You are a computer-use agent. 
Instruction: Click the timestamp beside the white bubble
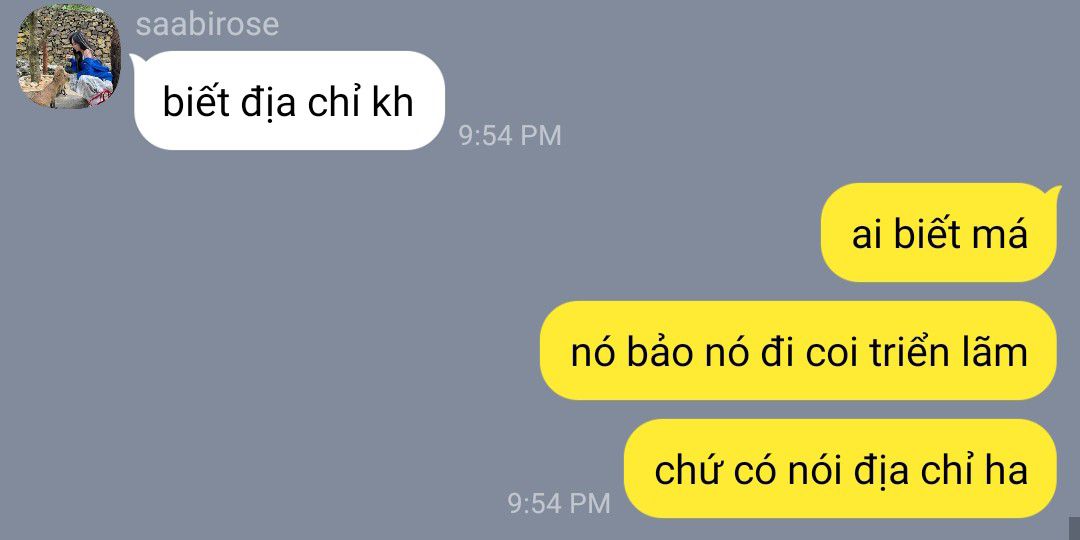(x=510, y=136)
